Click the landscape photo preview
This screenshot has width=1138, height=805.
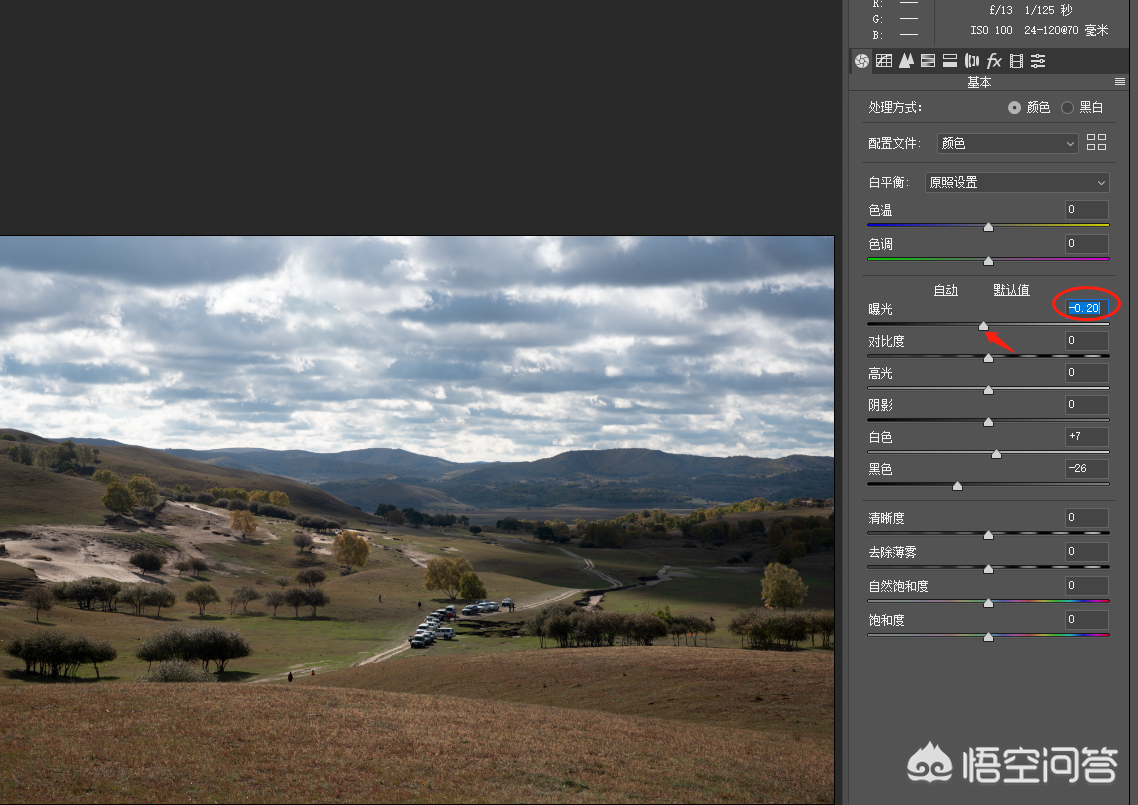pyautogui.click(x=417, y=519)
